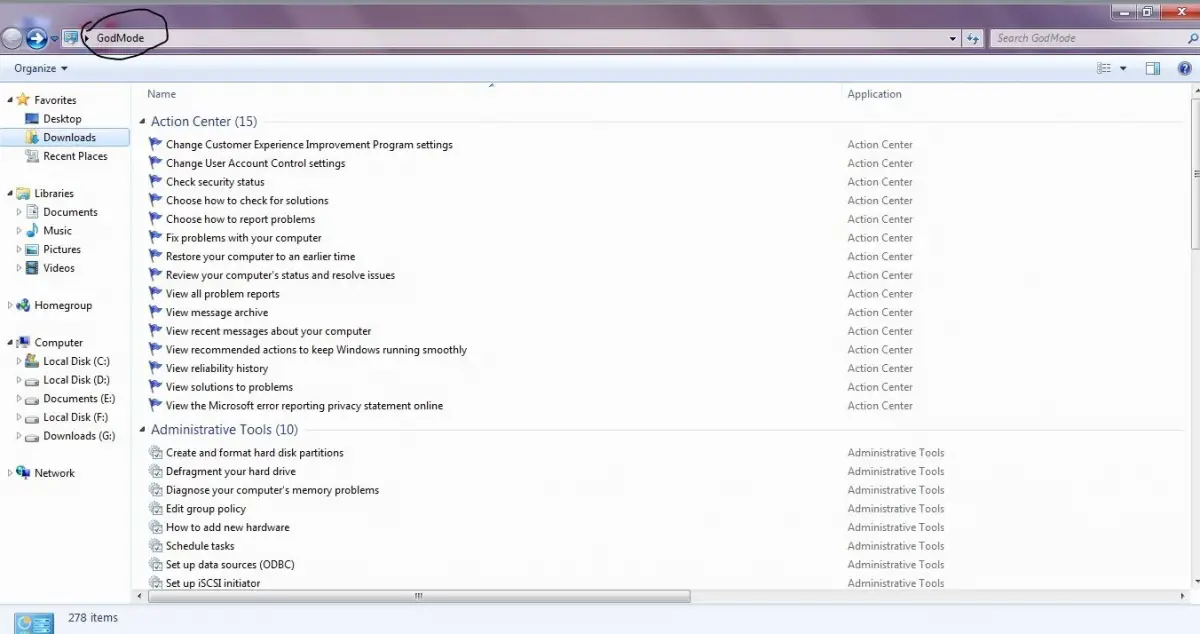Viewport: 1200px width, 634px height.
Task: Click the change view icon
Action: tap(1104, 68)
